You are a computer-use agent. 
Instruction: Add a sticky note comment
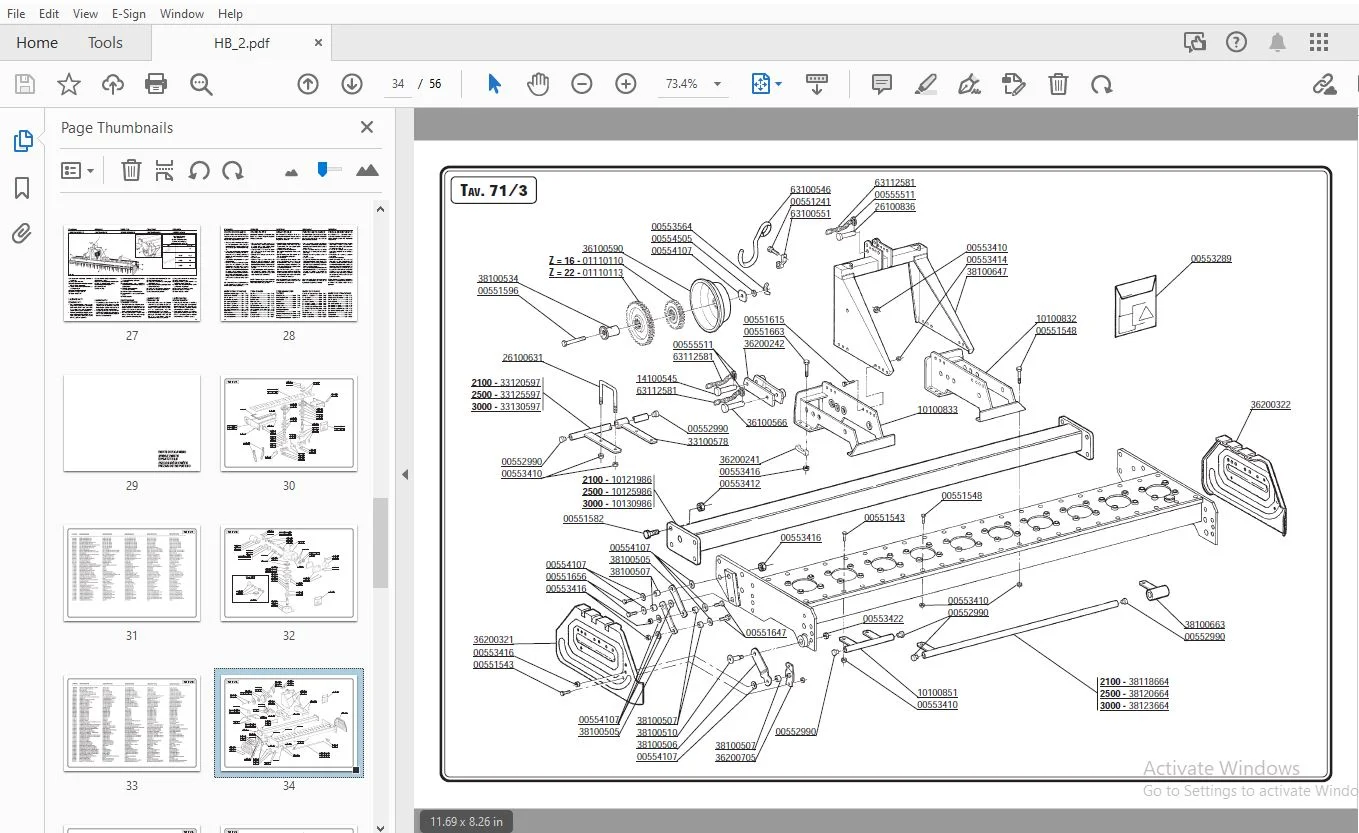coord(882,84)
